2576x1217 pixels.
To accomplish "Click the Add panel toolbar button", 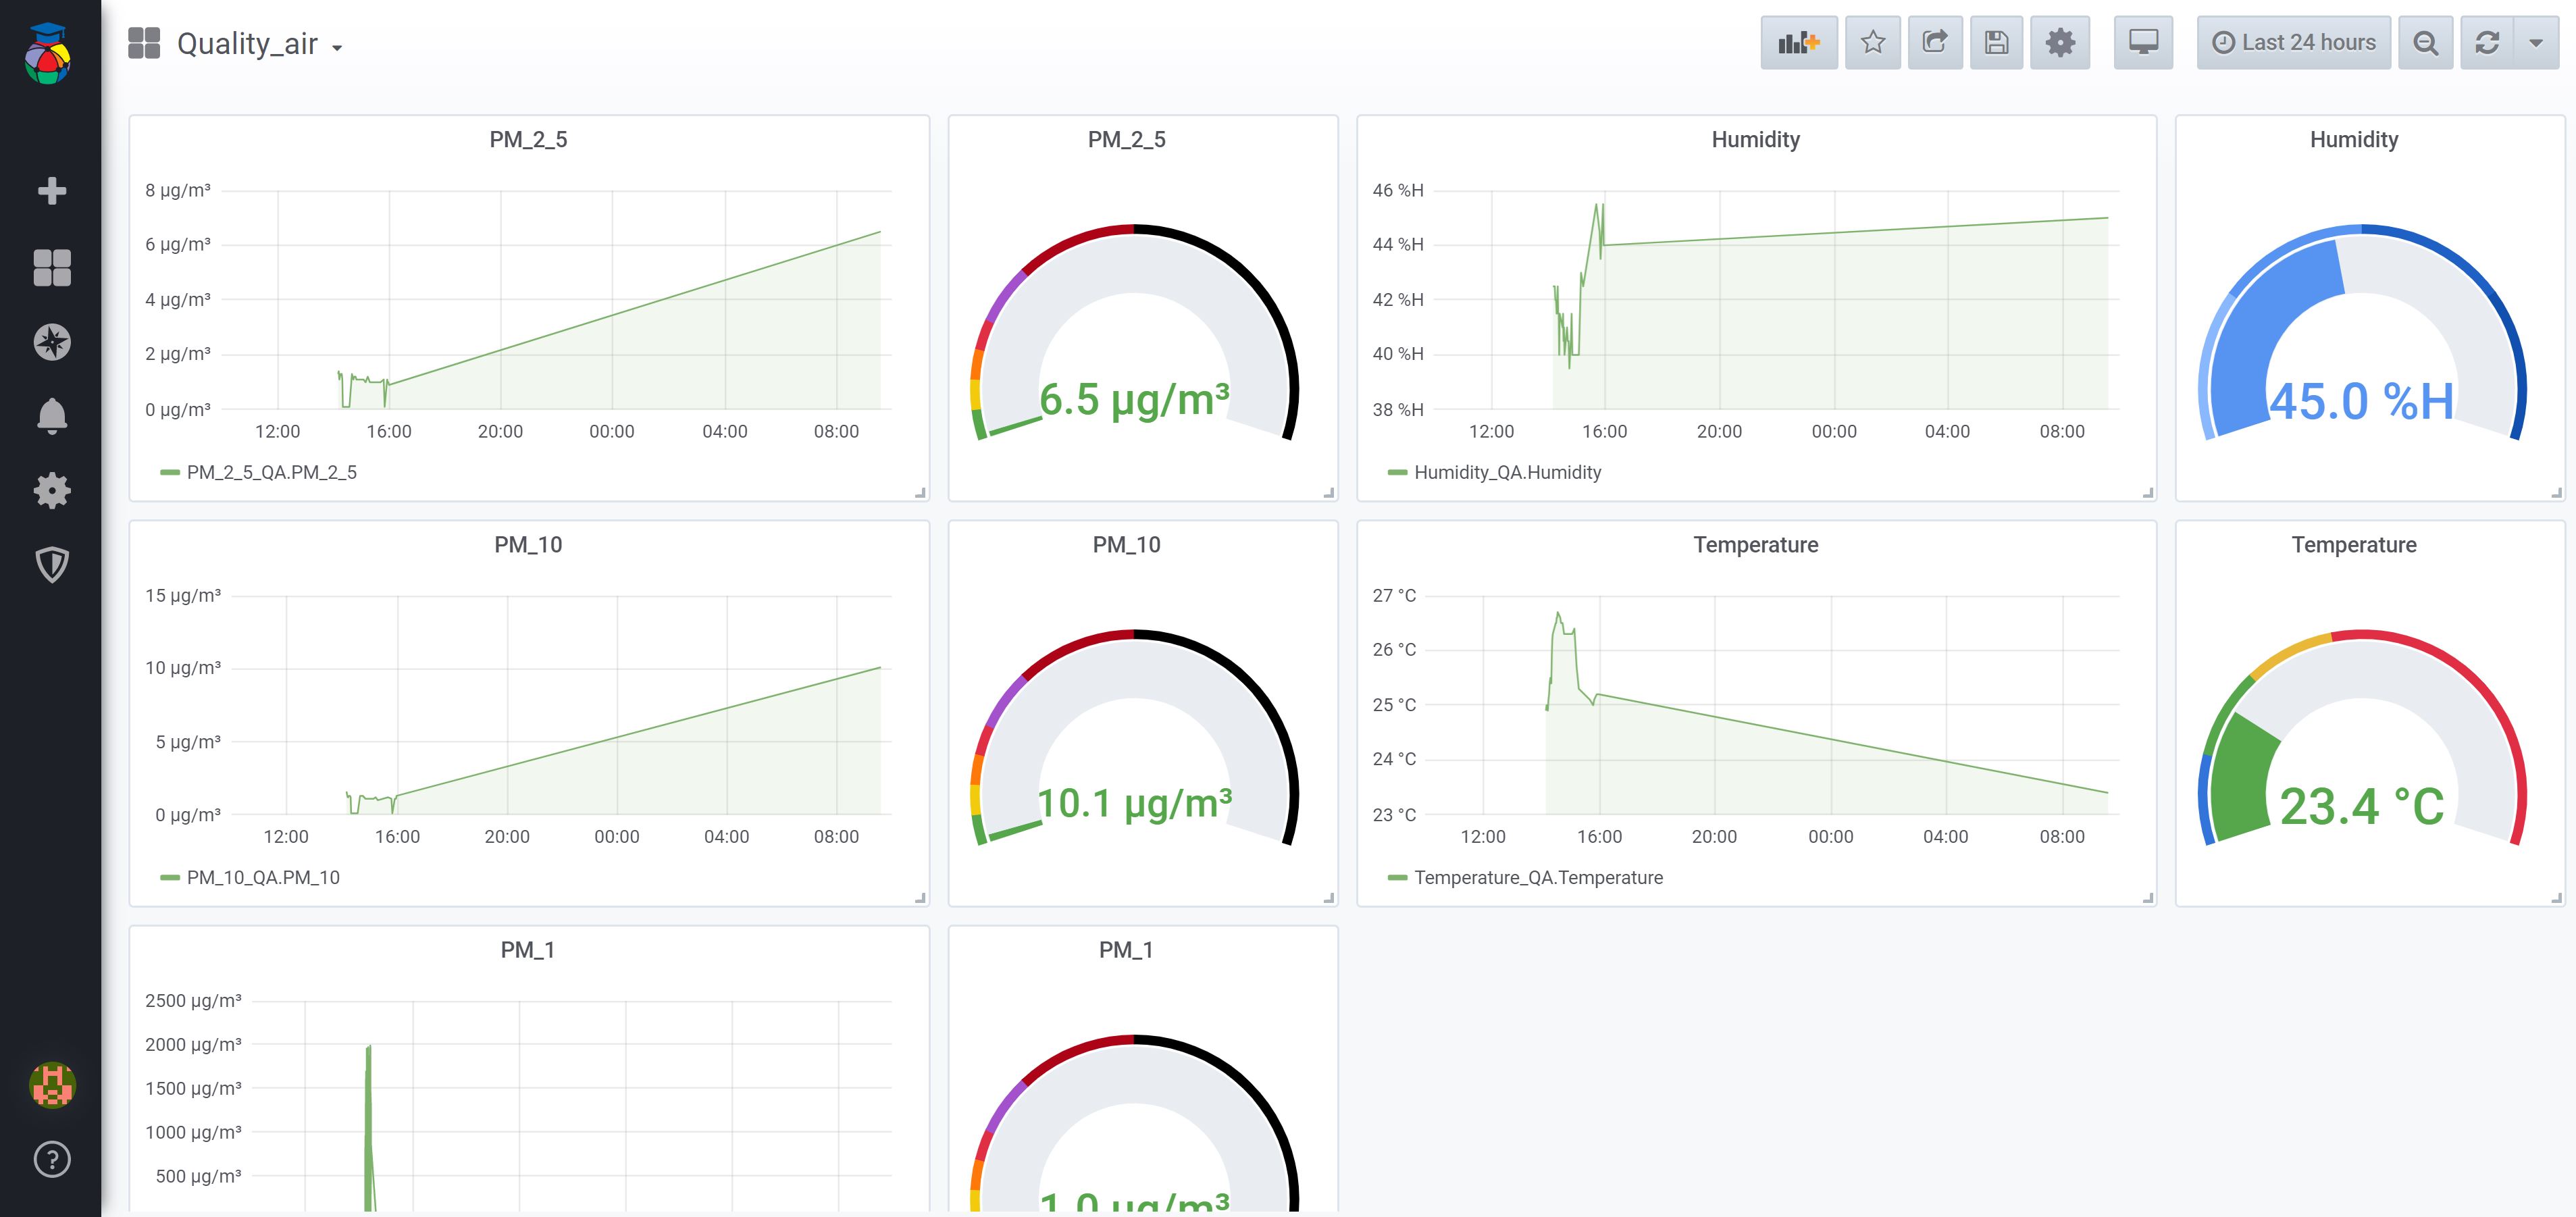I will coord(1799,43).
